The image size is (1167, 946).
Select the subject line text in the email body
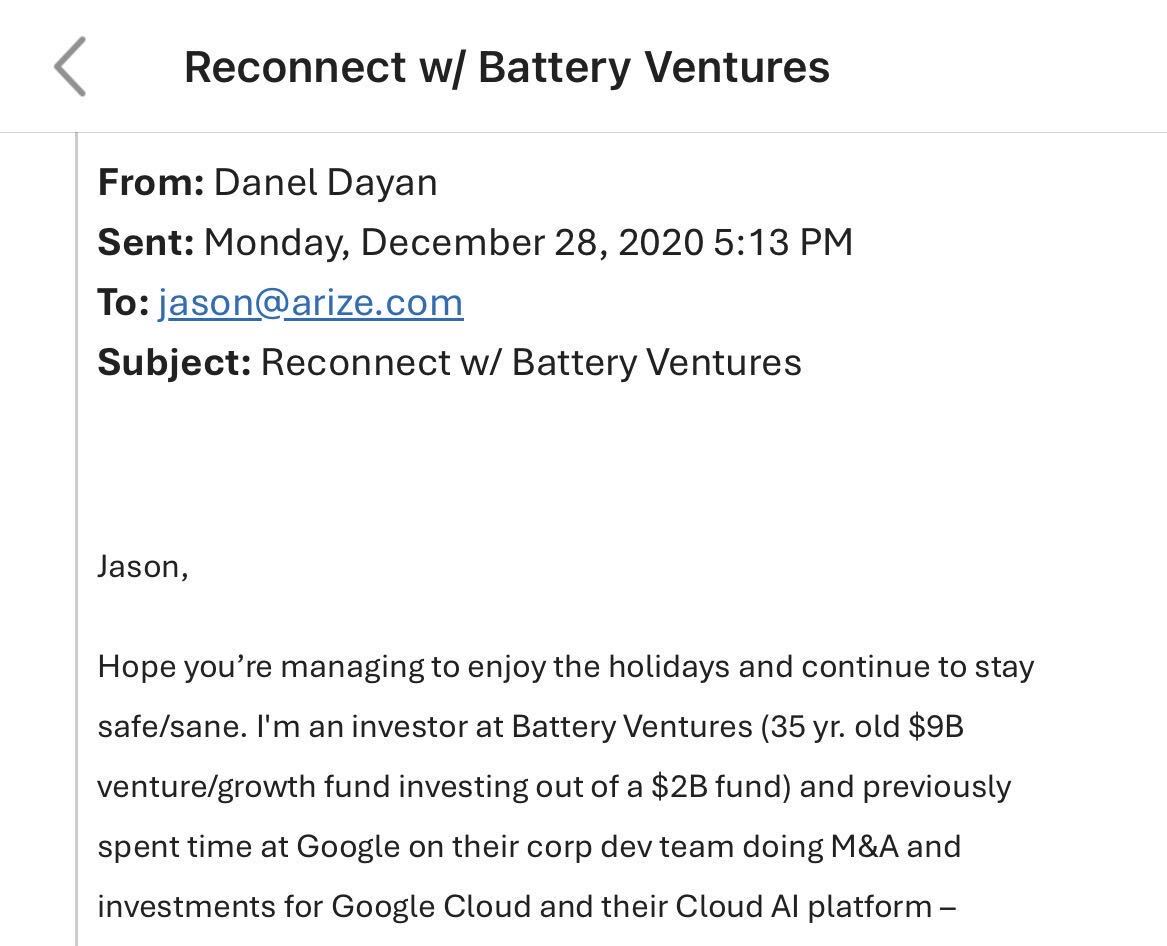pos(531,363)
